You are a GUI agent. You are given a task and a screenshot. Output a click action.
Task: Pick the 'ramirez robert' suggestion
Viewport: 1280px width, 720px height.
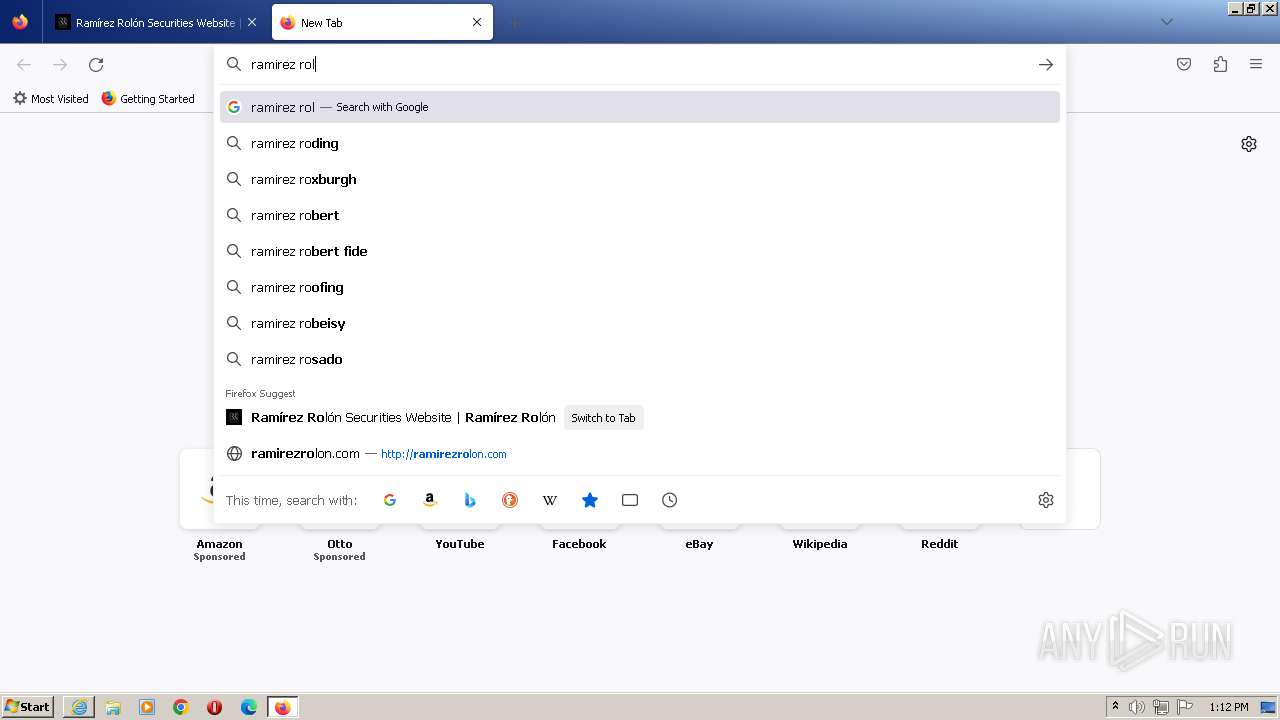[x=640, y=215]
